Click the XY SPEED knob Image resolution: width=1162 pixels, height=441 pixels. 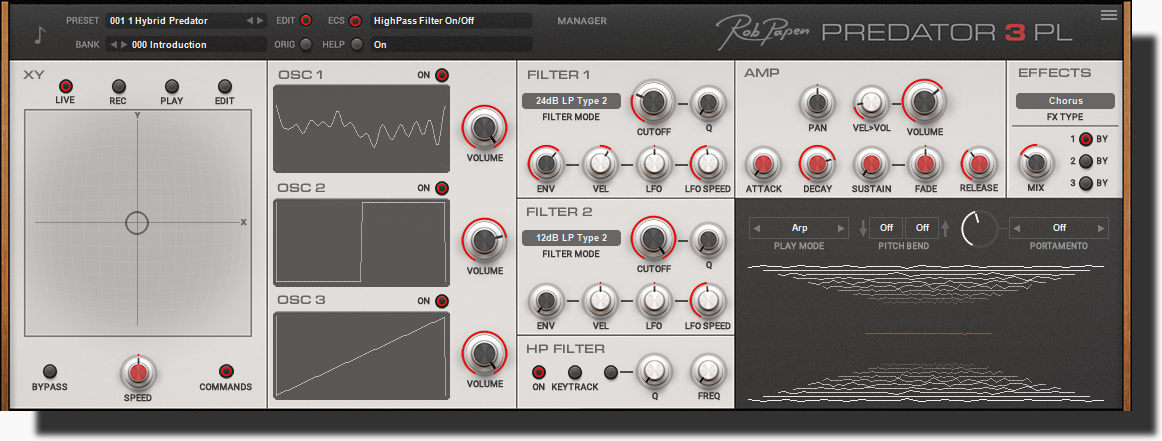point(137,373)
